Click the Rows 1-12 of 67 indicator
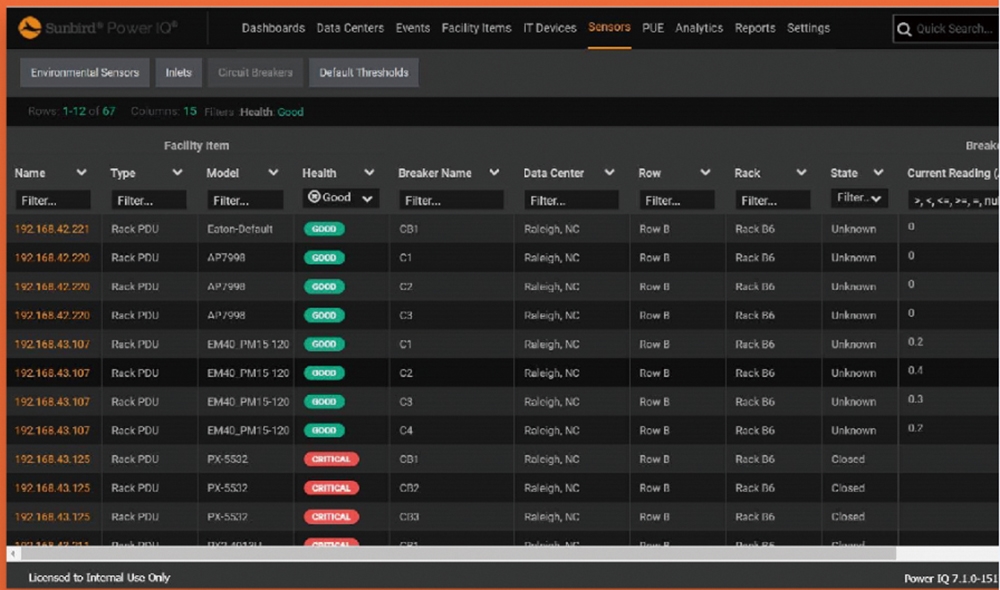 (x=71, y=111)
